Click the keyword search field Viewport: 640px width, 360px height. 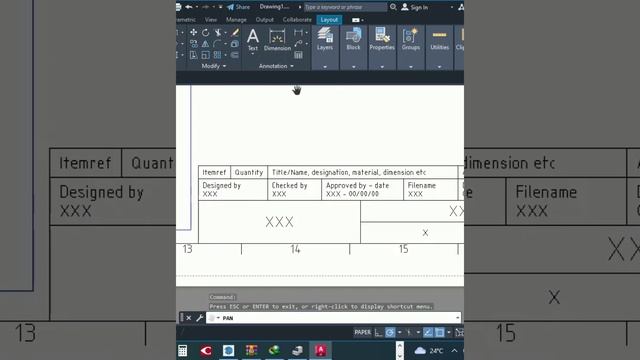coord(345,7)
